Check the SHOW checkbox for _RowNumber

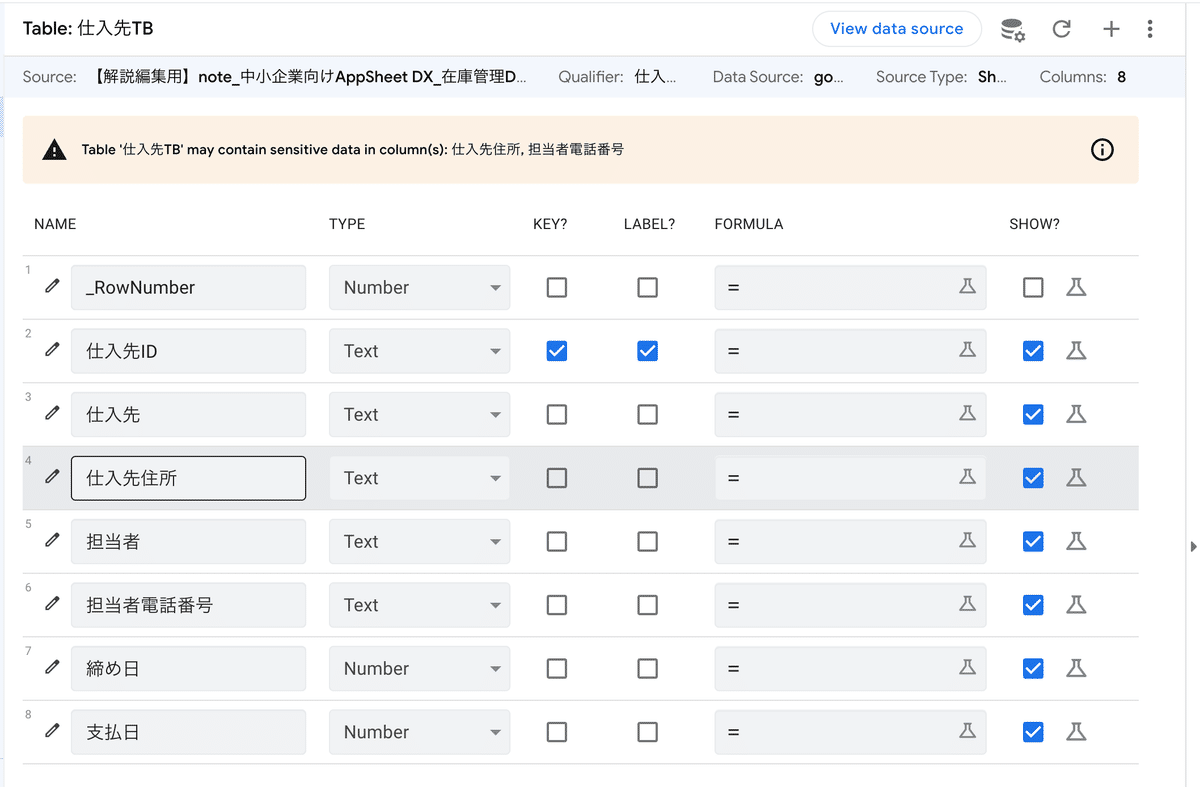point(1033,287)
